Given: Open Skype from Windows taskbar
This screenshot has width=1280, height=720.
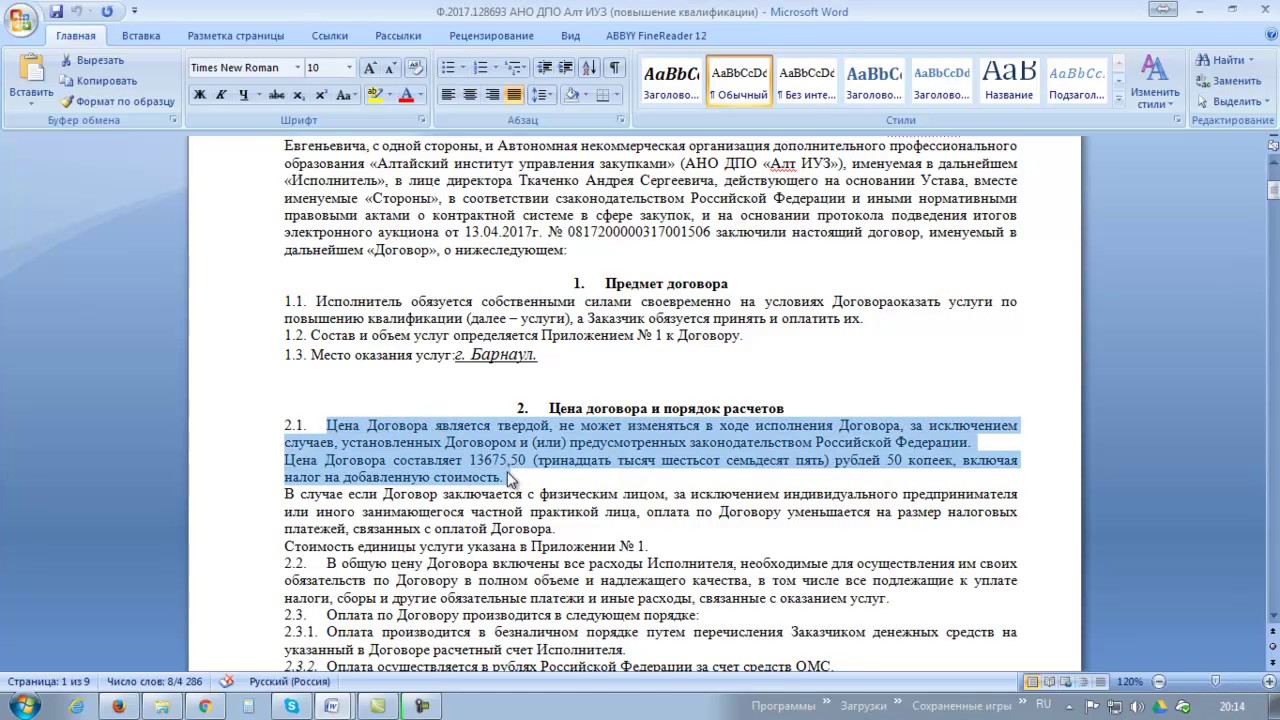Looking at the screenshot, I should pyautogui.click(x=291, y=706).
